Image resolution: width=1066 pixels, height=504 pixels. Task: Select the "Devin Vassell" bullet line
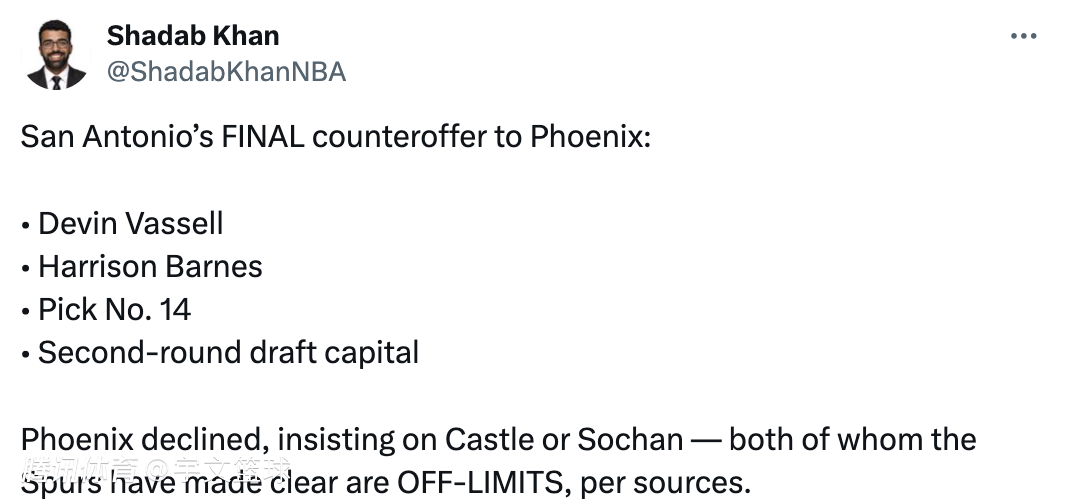[x=122, y=224]
